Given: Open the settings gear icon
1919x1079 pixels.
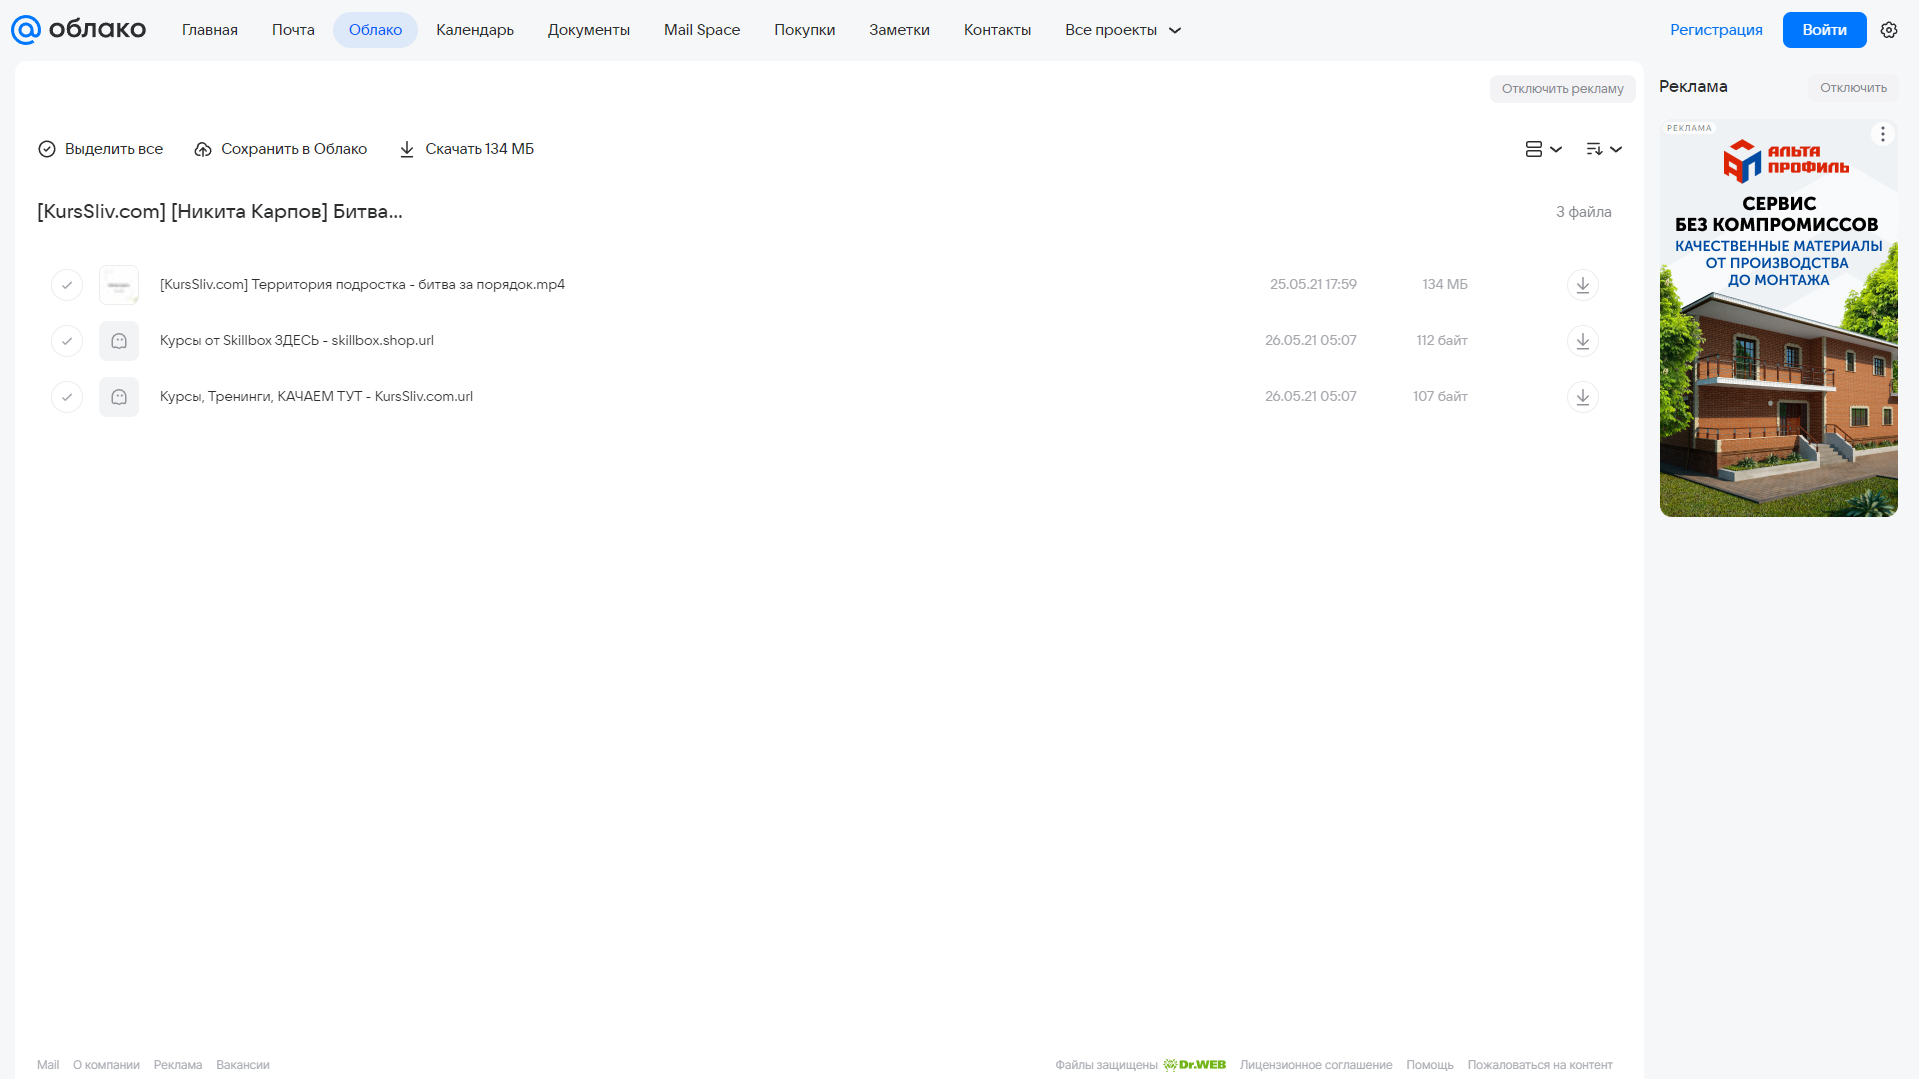Looking at the screenshot, I should (1889, 30).
